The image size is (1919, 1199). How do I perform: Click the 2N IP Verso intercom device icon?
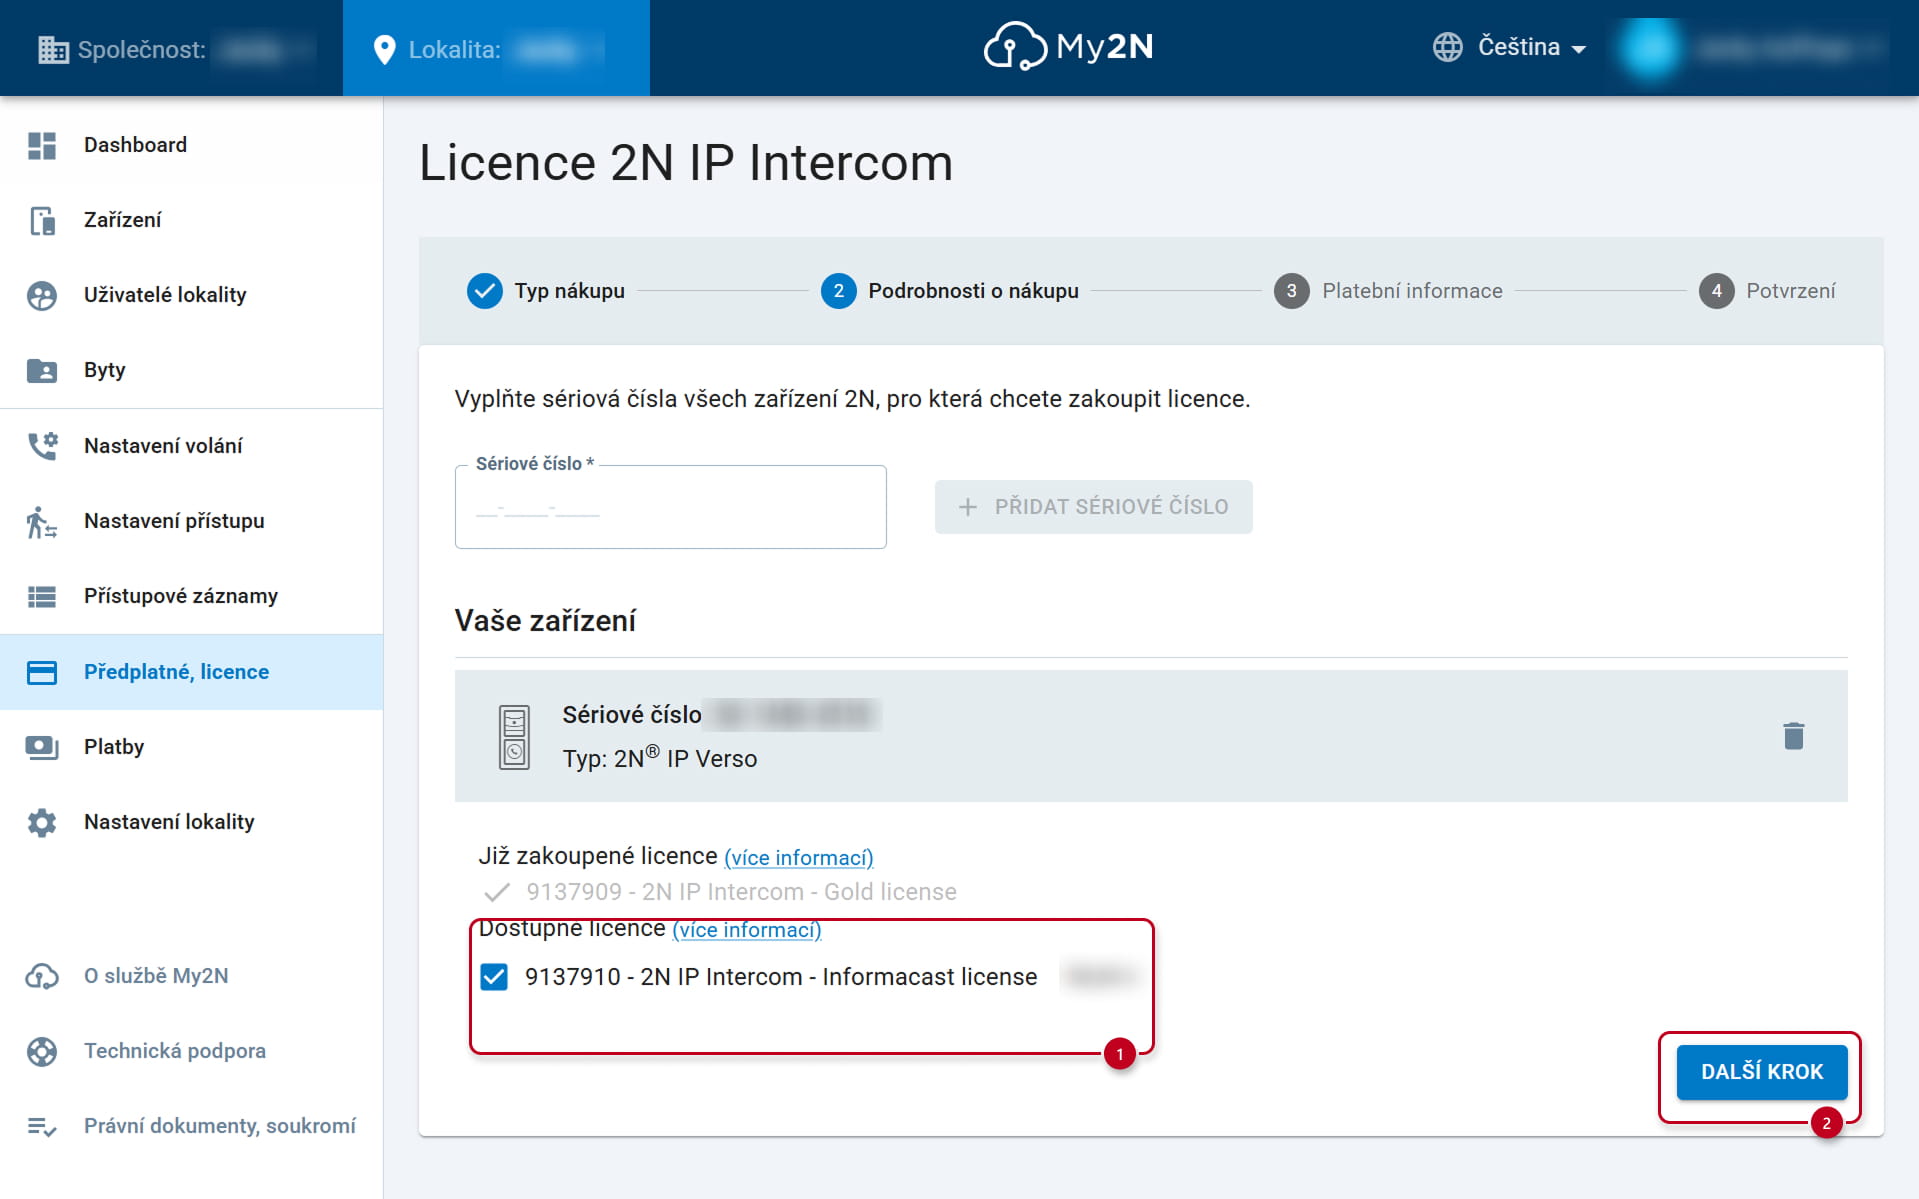click(514, 736)
